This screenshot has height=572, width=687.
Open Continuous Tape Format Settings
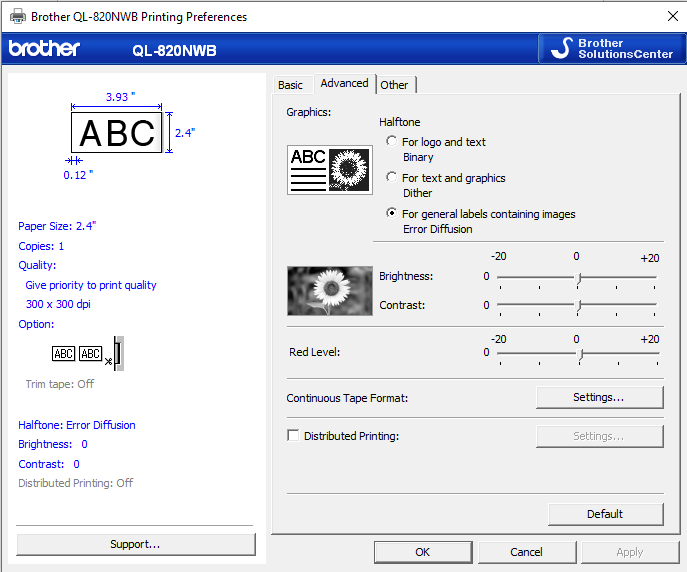pos(599,397)
